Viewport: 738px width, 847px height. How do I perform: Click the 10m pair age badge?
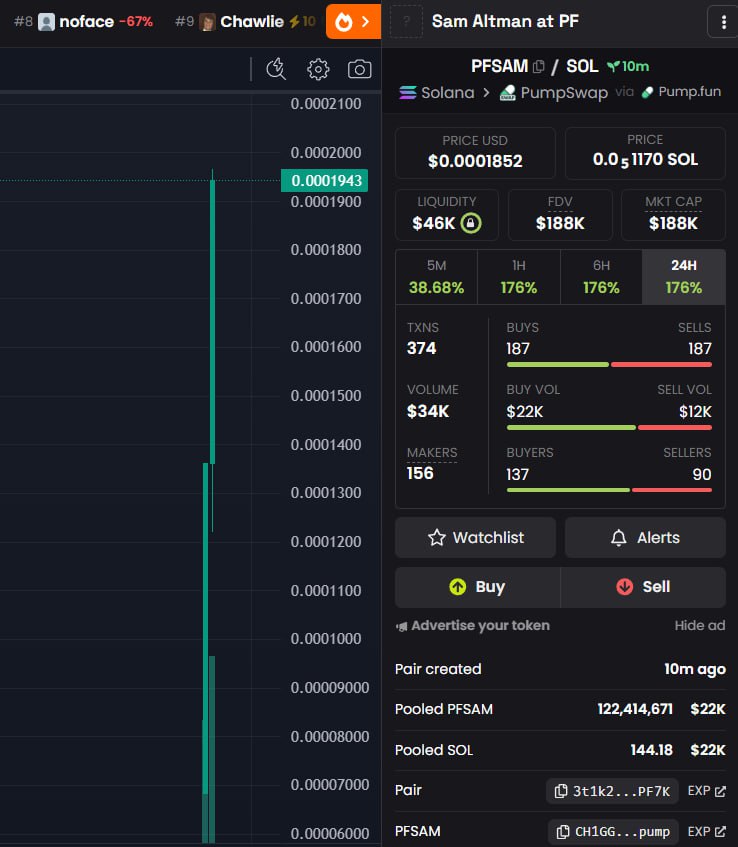628,66
